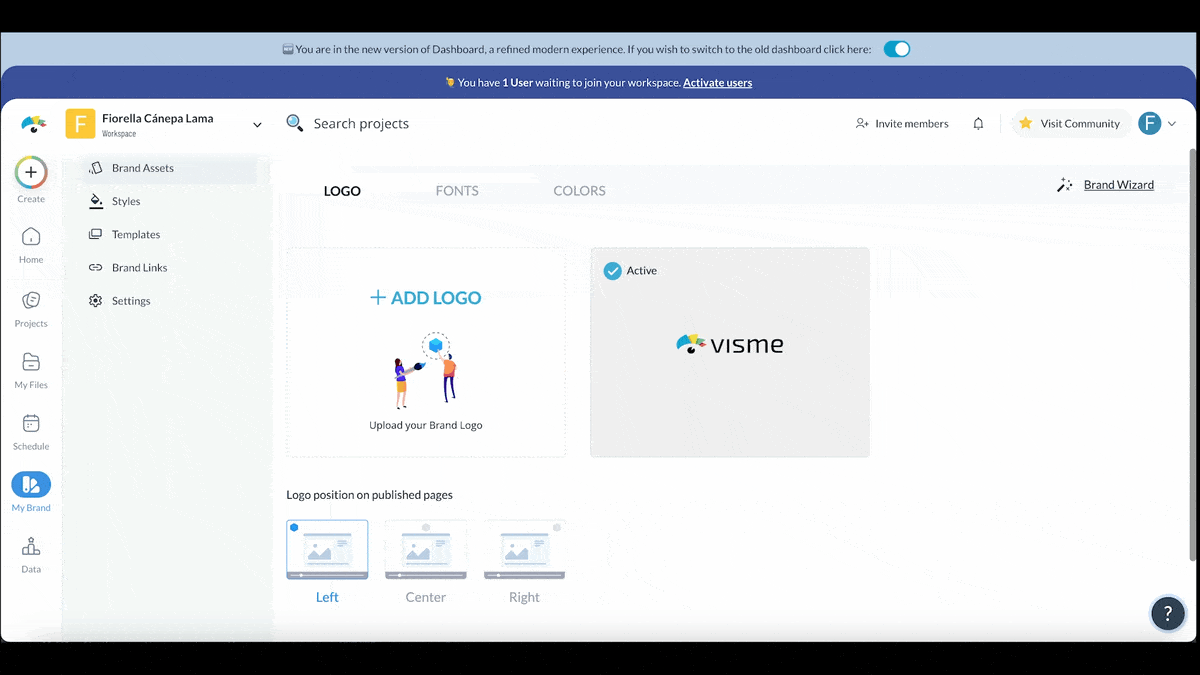Open the COLORS tab
Viewport: 1200px width, 675px height.
pos(579,190)
